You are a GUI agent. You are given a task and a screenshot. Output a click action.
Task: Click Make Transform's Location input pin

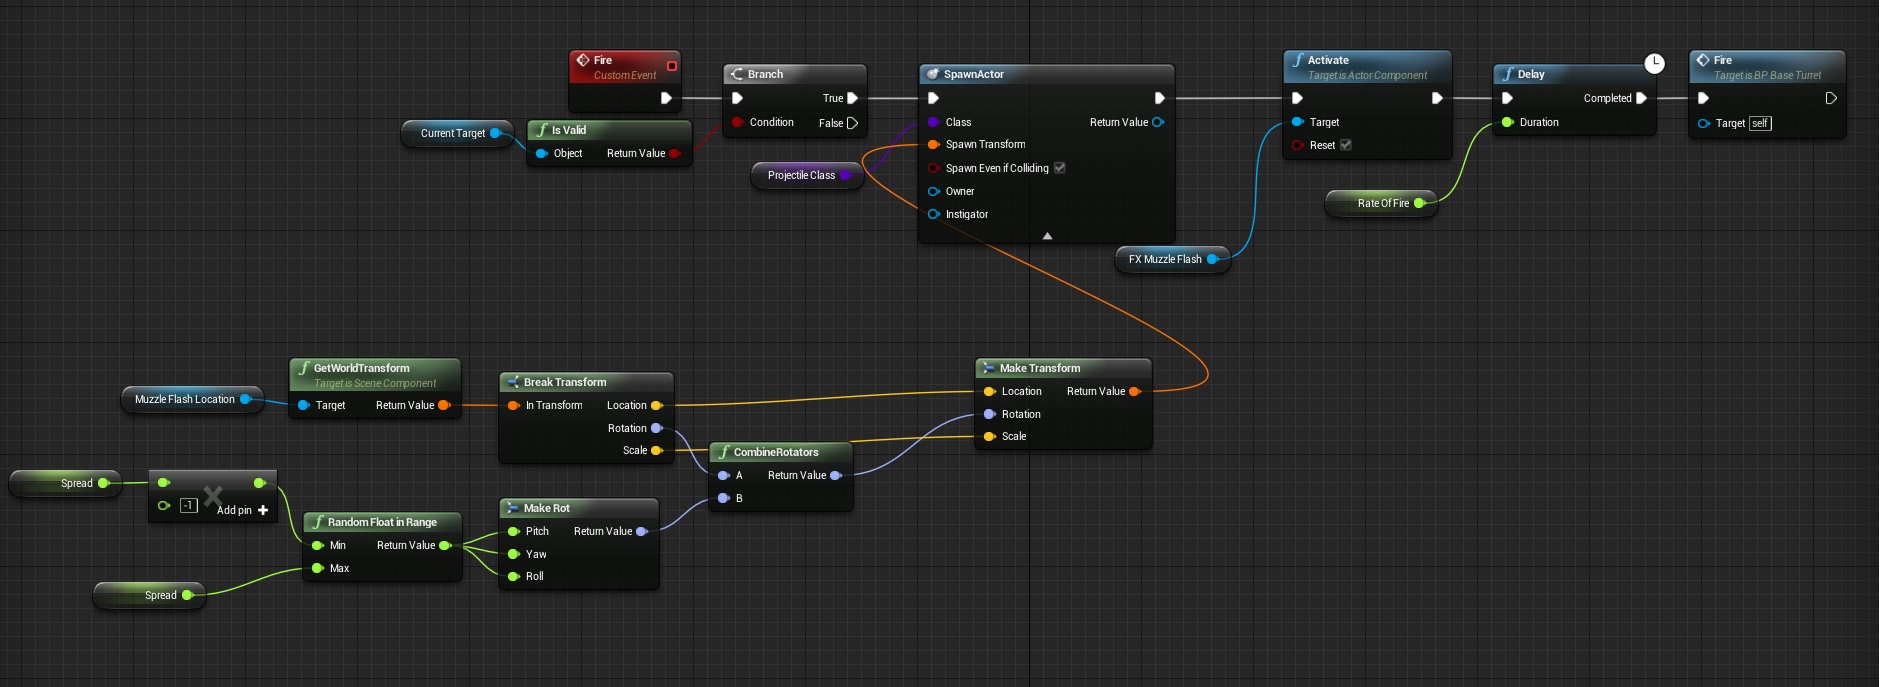click(989, 391)
